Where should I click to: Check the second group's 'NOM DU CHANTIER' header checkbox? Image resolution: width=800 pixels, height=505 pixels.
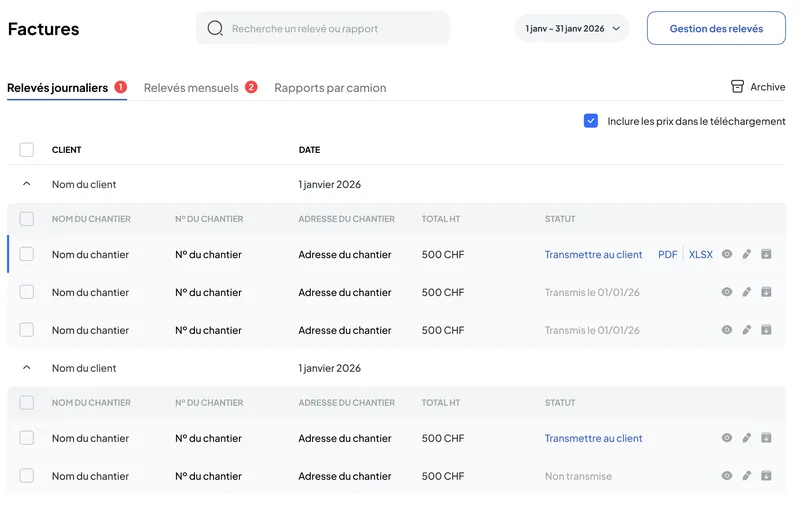click(x=27, y=402)
